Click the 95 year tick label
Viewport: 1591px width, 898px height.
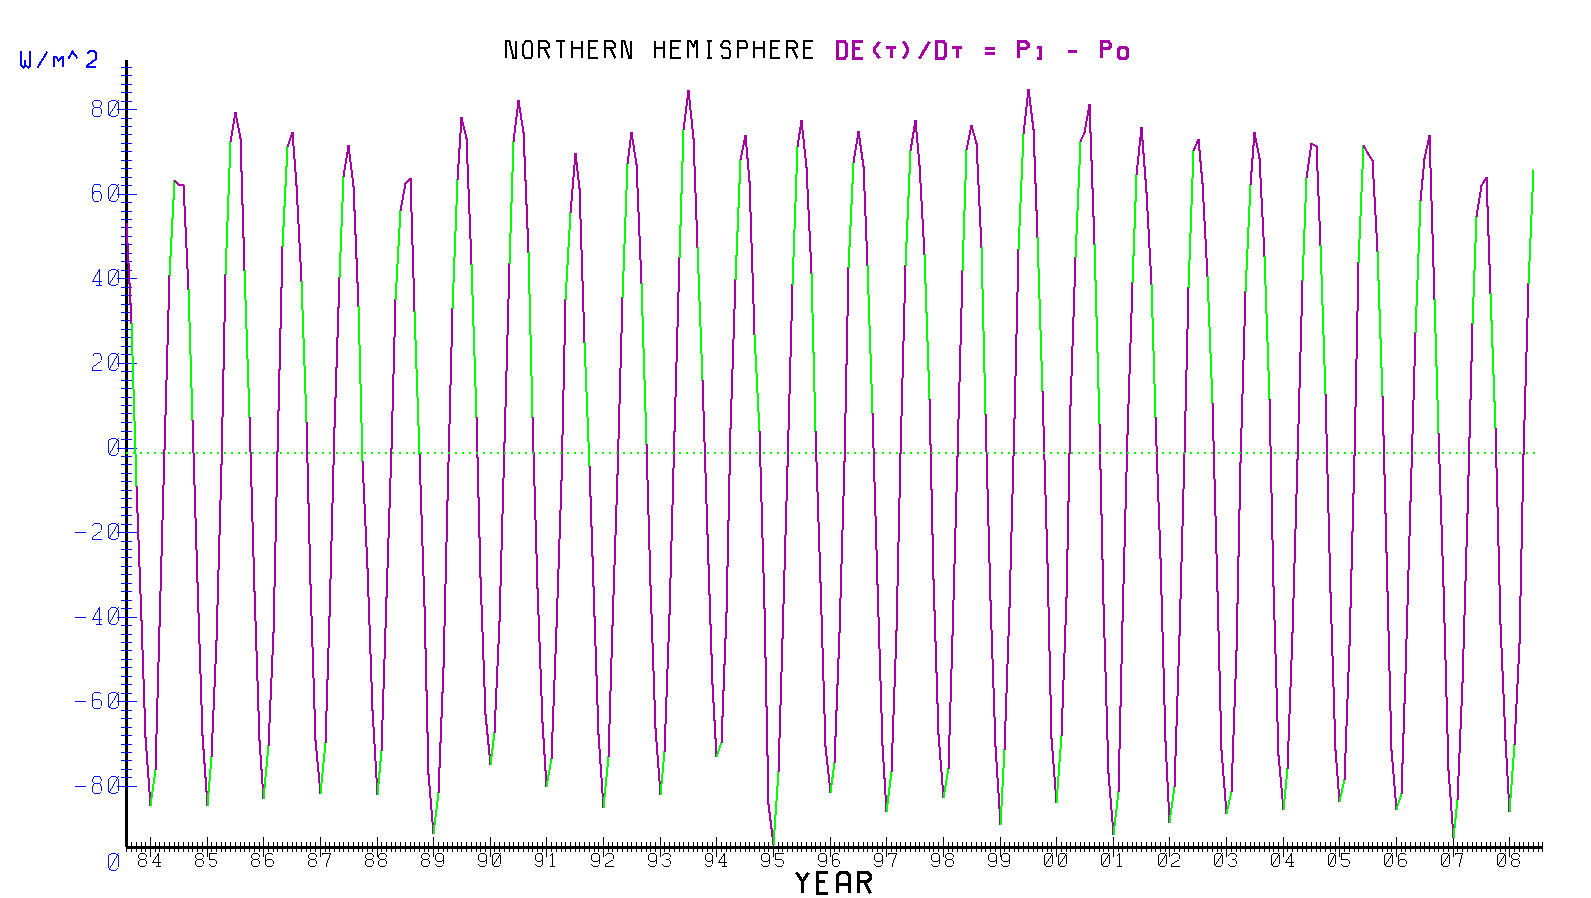pyautogui.click(x=772, y=860)
